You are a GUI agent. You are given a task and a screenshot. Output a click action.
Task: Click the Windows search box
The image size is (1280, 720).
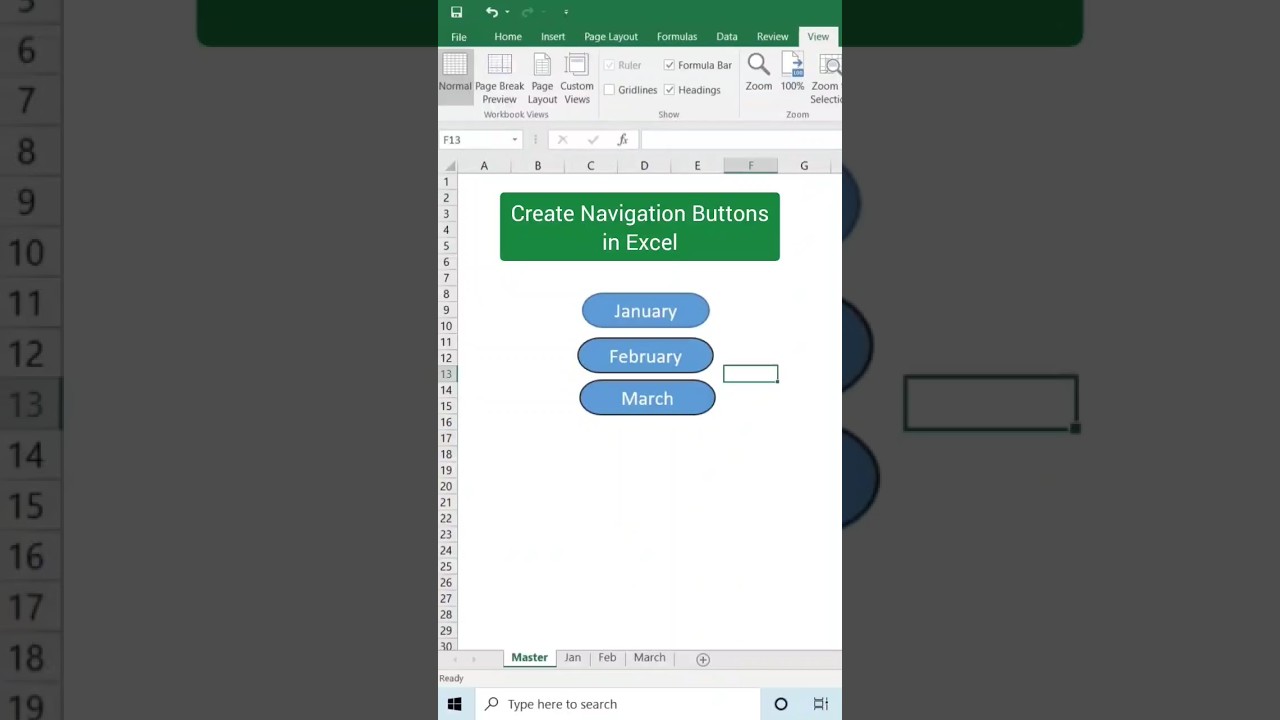pyautogui.click(x=618, y=704)
